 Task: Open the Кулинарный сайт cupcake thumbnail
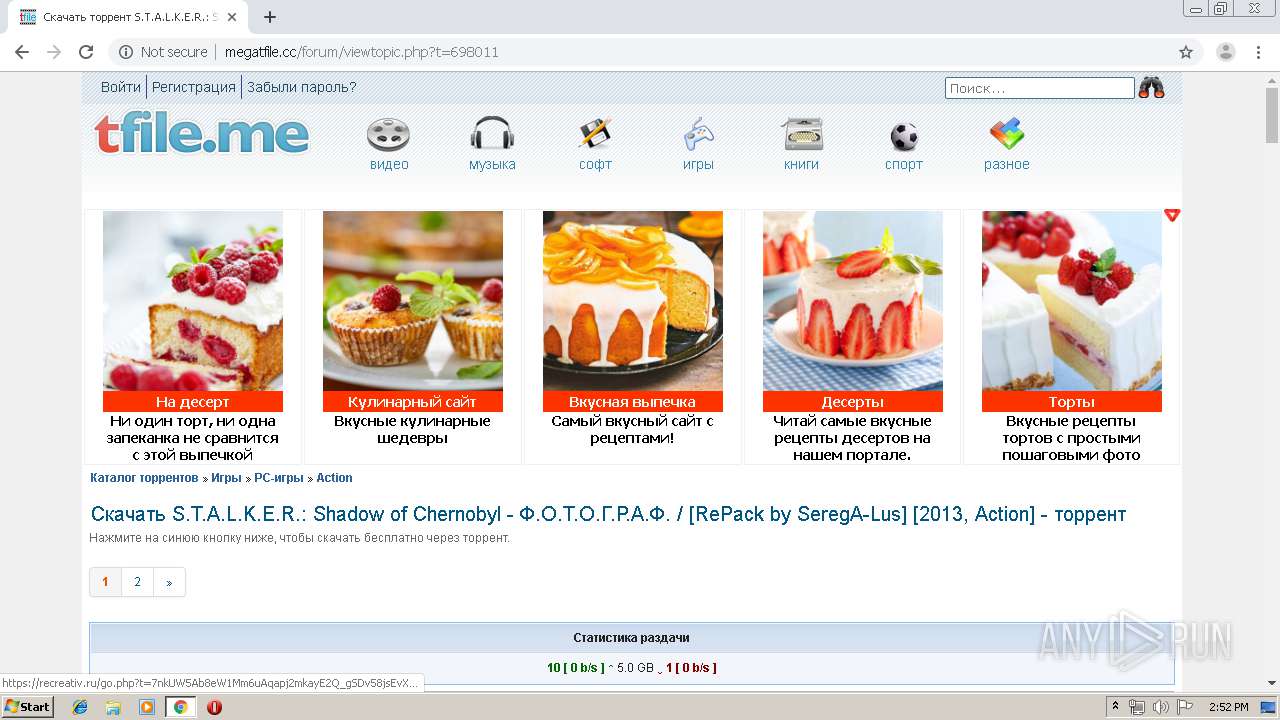pyautogui.click(x=413, y=301)
